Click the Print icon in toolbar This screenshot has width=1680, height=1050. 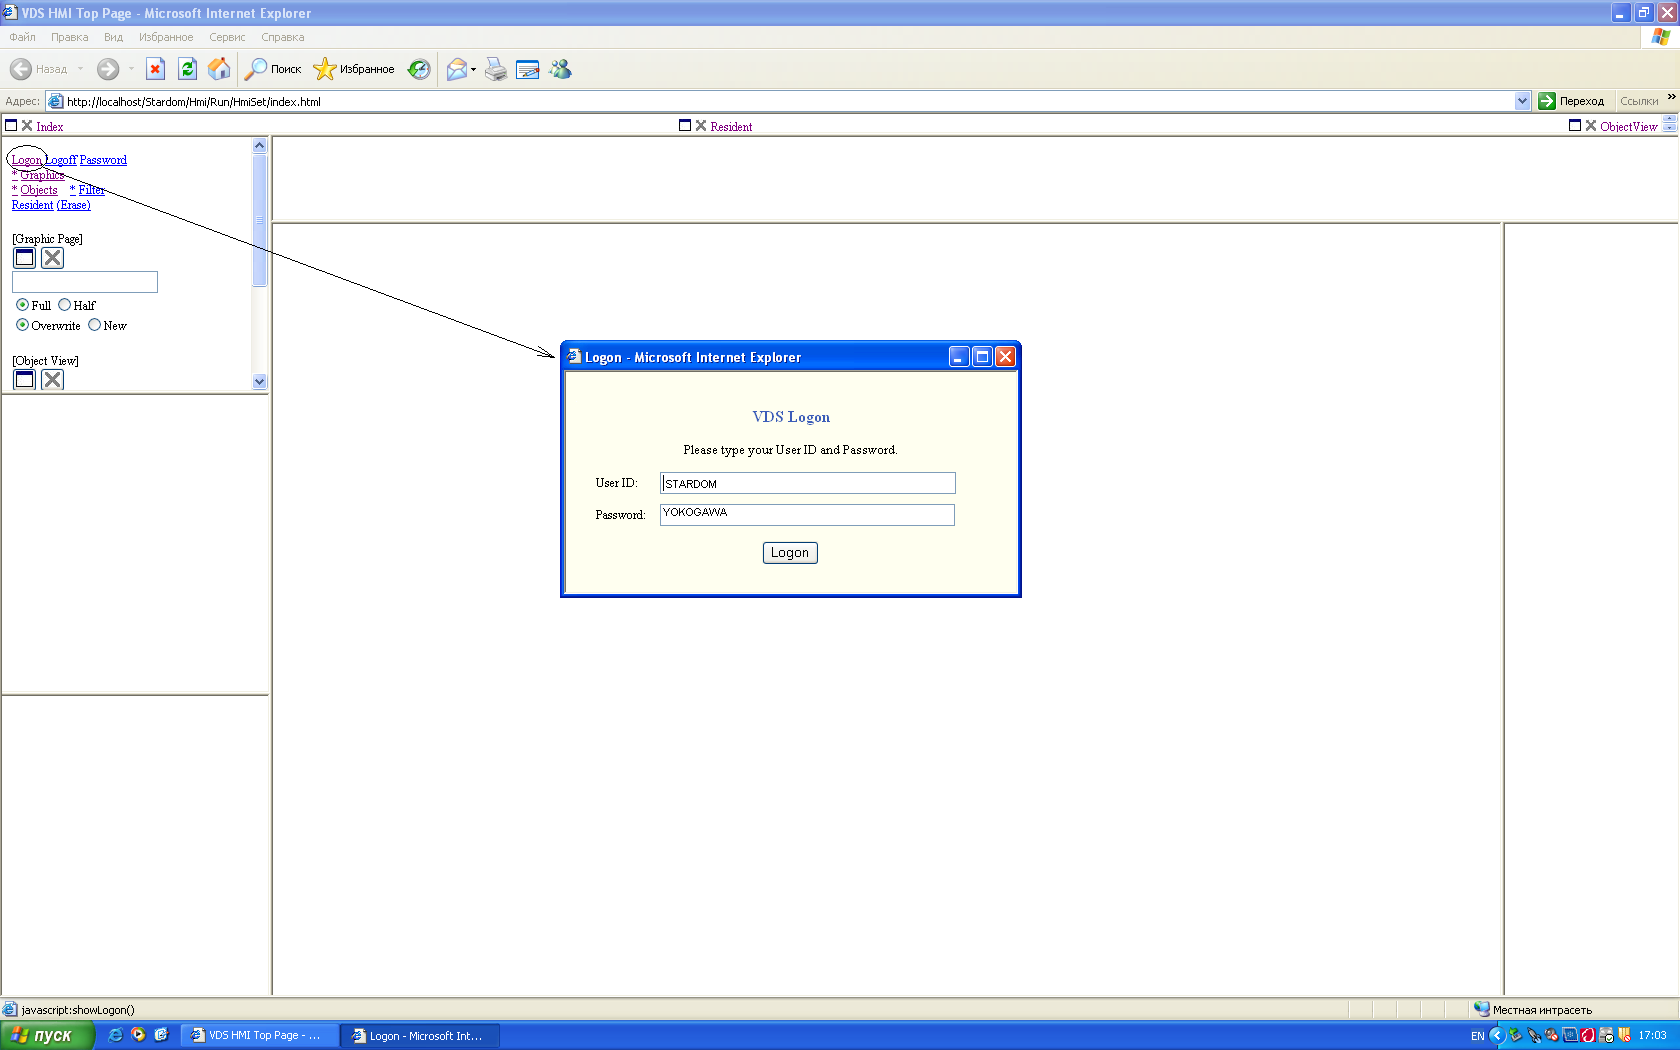click(x=496, y=69)
